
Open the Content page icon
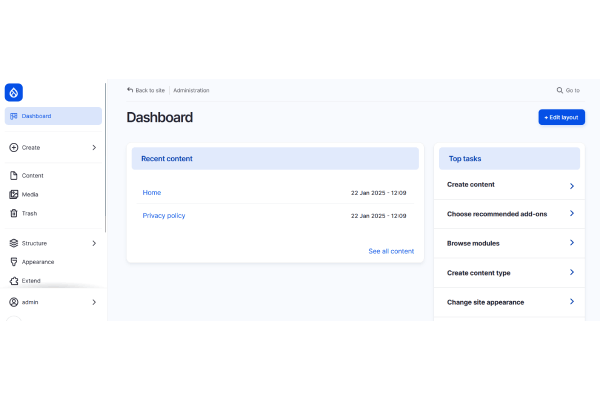point(13,175)
